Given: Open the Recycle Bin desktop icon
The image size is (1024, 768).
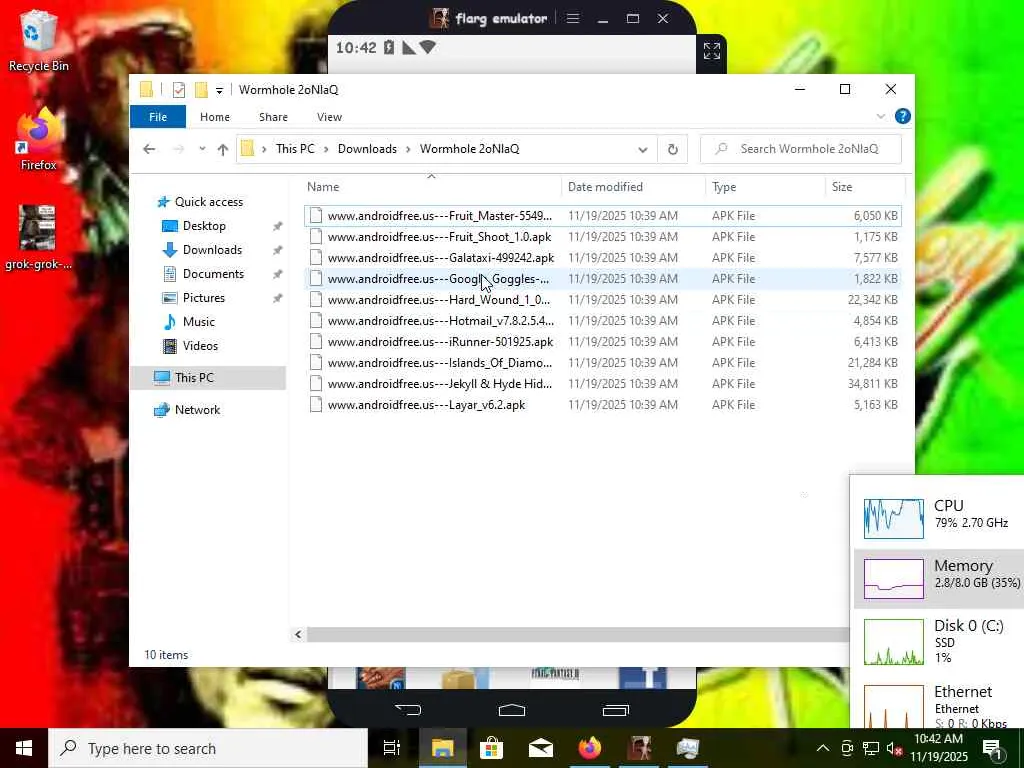Looking at the screenshot, I should (38, 40).
